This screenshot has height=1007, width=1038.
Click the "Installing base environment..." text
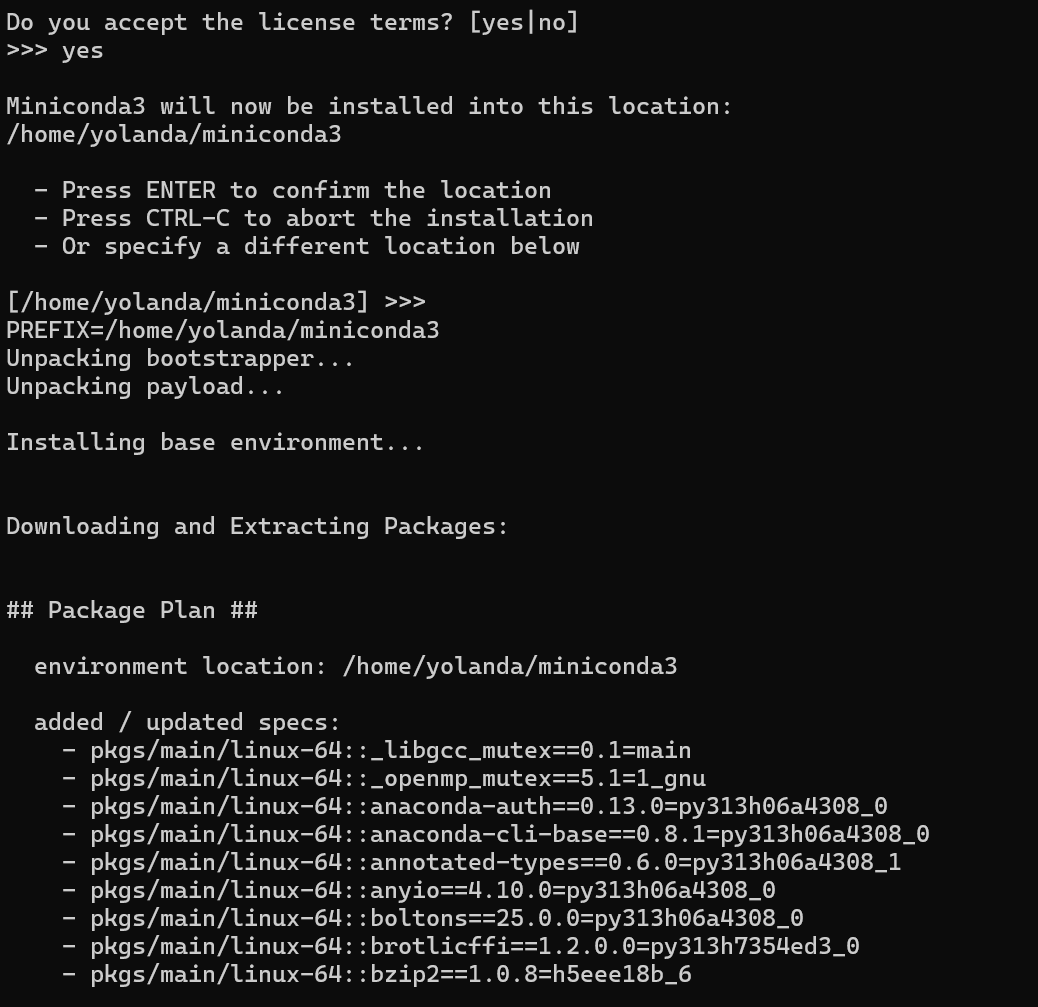[x=215, y=442]
